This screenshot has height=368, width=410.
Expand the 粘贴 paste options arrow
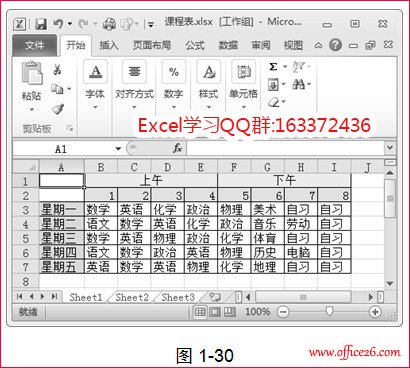(32, 109)
